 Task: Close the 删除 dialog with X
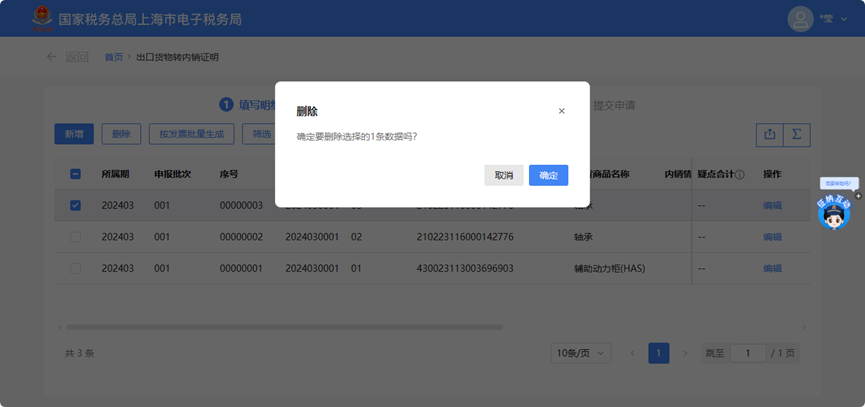pyautogui.click(x=561, y=111)
